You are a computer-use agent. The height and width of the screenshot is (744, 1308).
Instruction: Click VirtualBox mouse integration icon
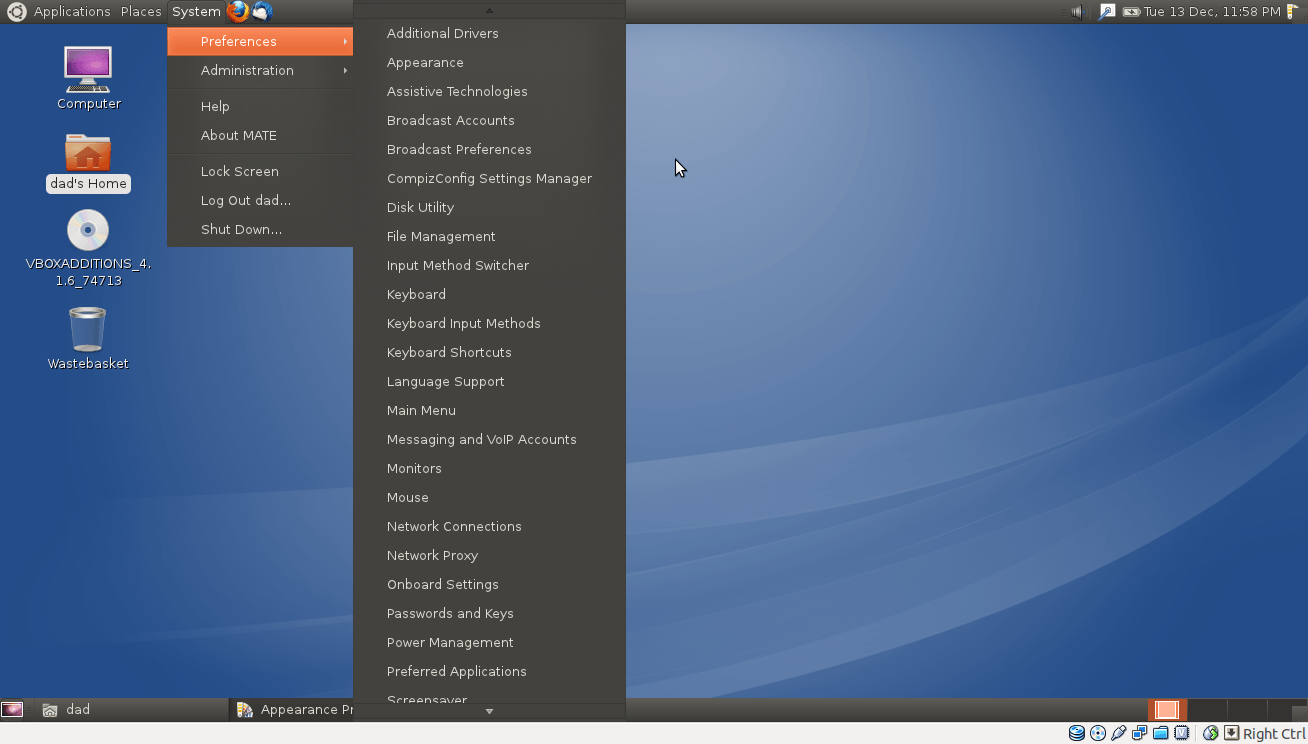click(1210, 733)
